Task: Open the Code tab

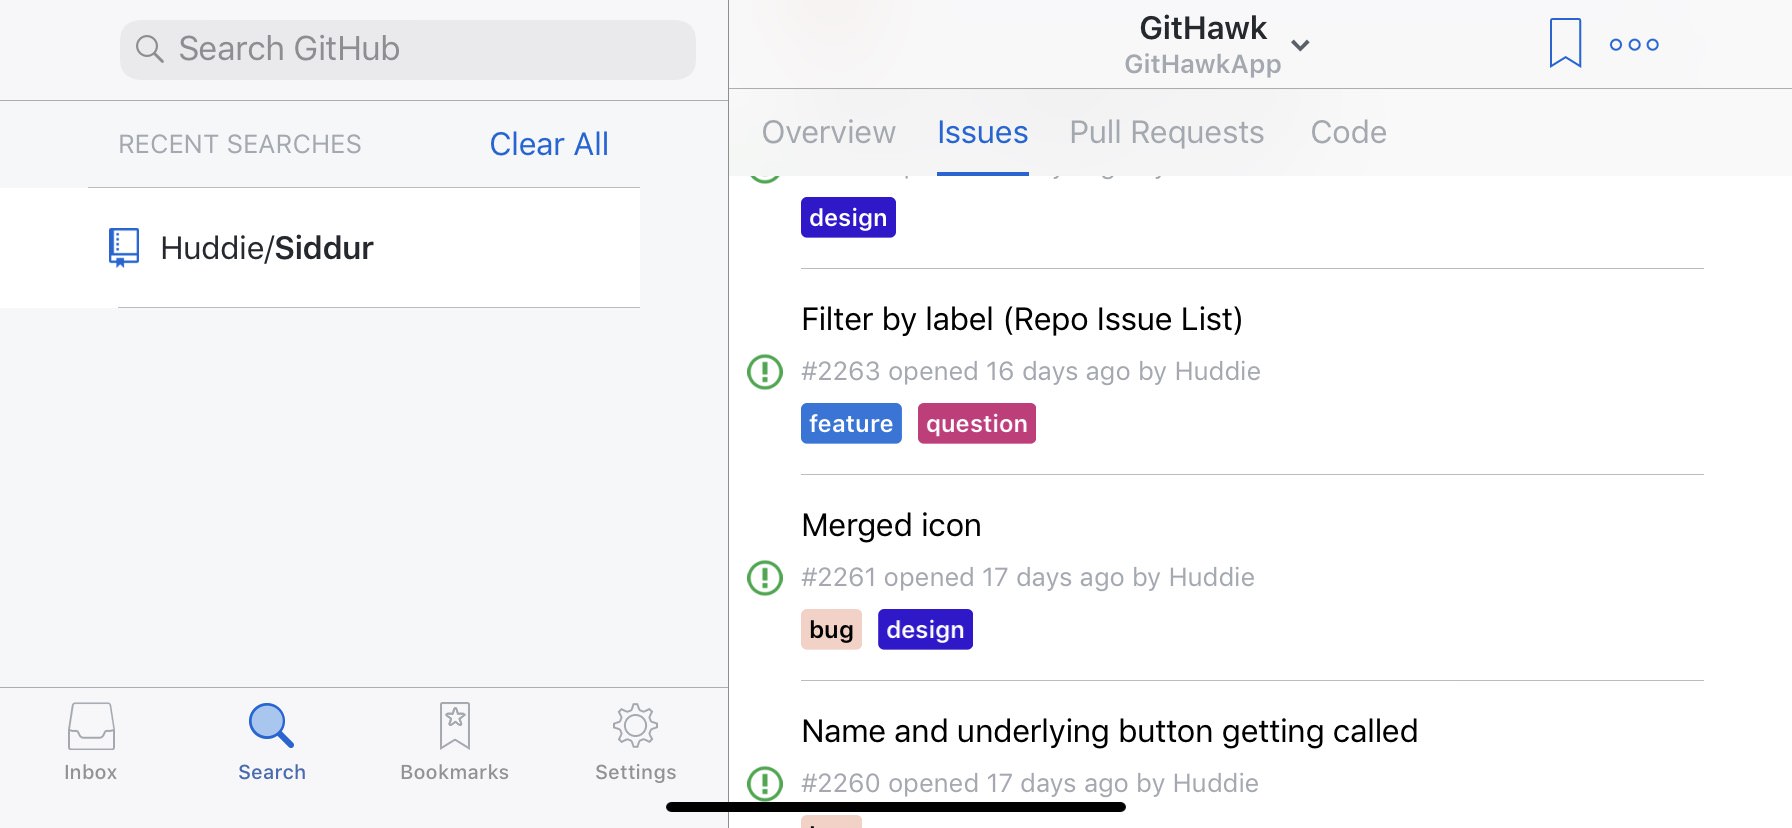Action: [1348, 132]
